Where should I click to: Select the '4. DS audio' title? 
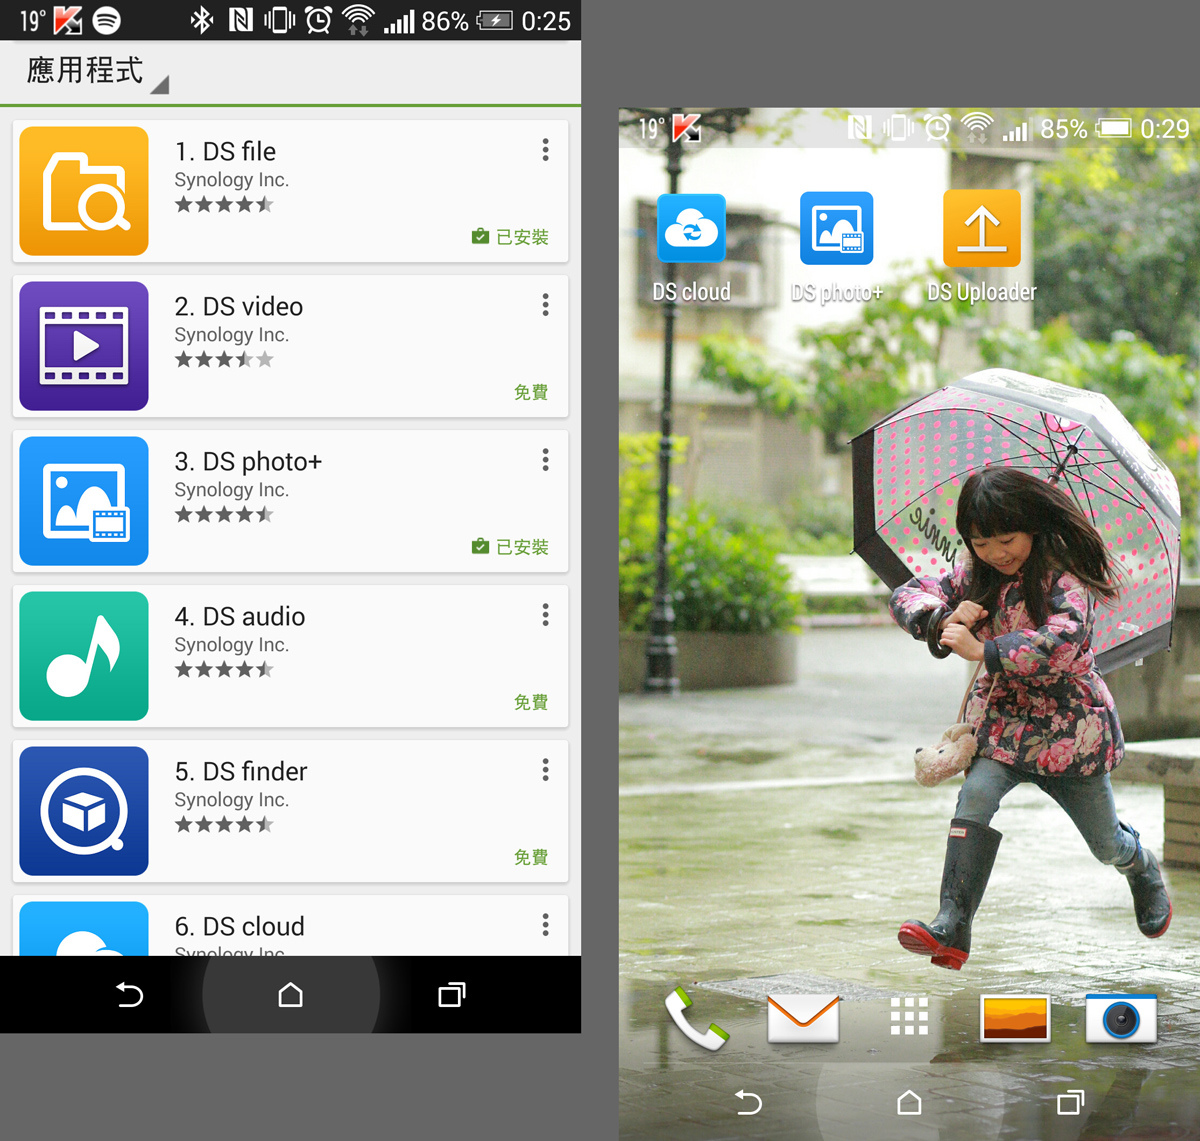[x=240, y=616]
